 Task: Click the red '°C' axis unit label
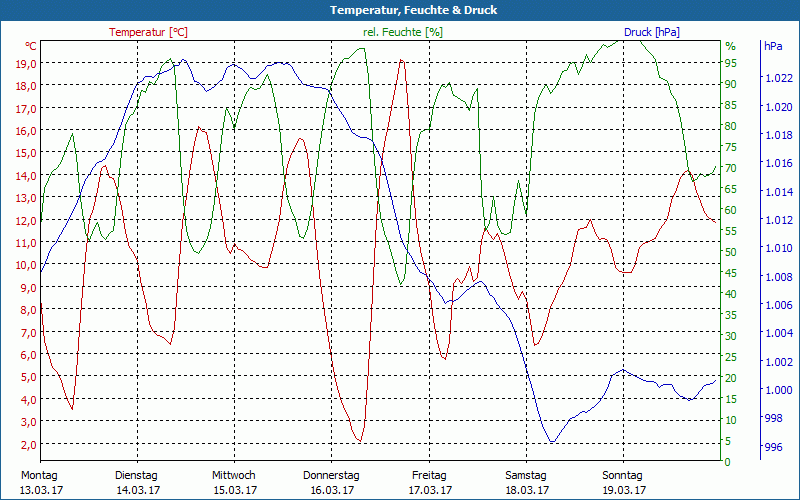(31, 46)
